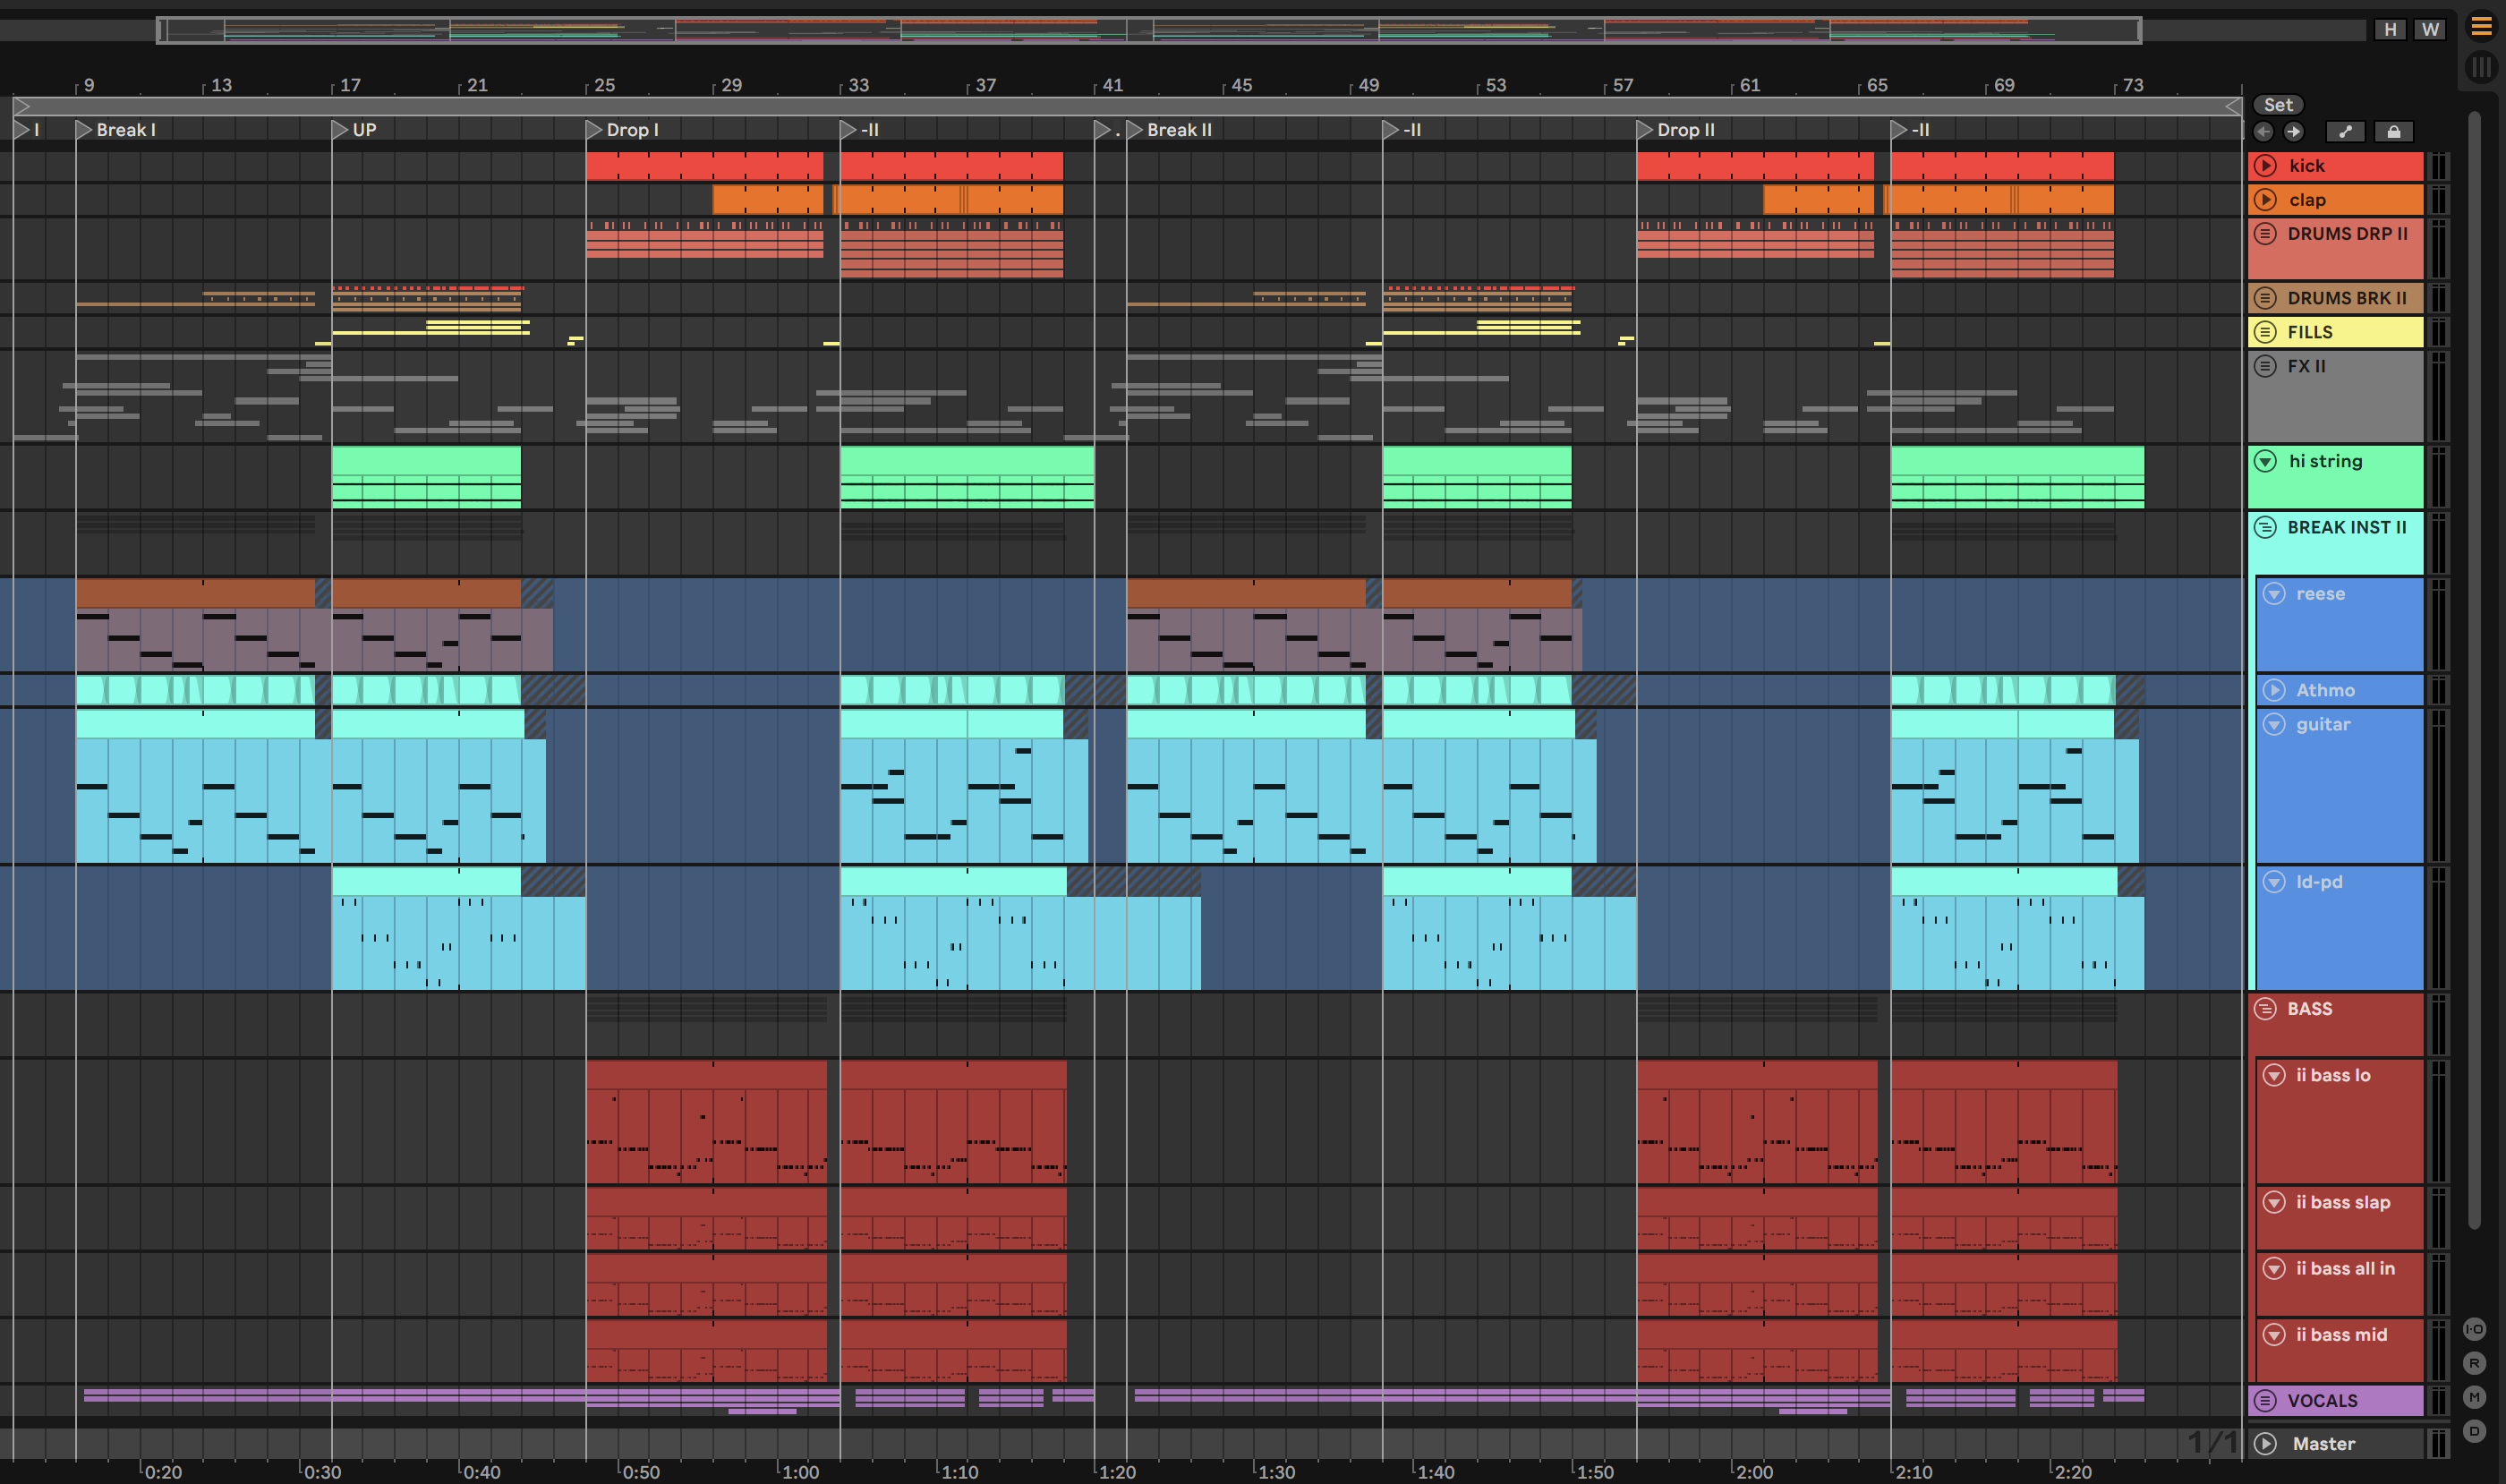Click the H optimize height button
This screenshot has width=2506, height=1484.
[x=2390, y=30]
